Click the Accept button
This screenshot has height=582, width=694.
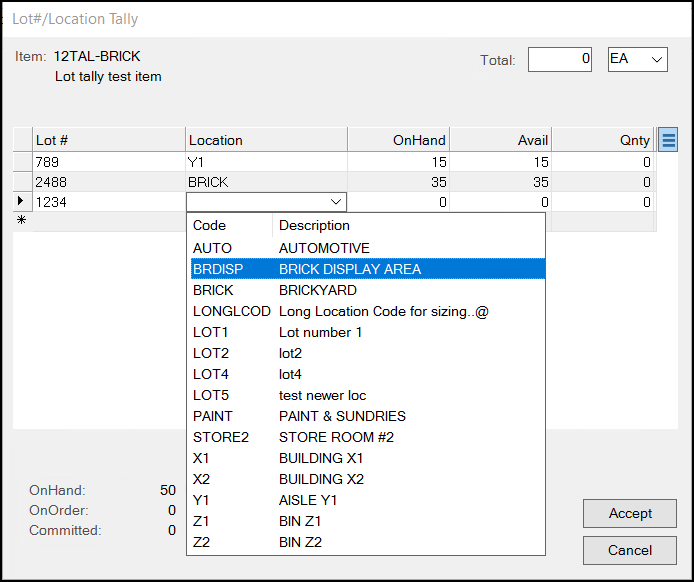(x=630, y=513)
